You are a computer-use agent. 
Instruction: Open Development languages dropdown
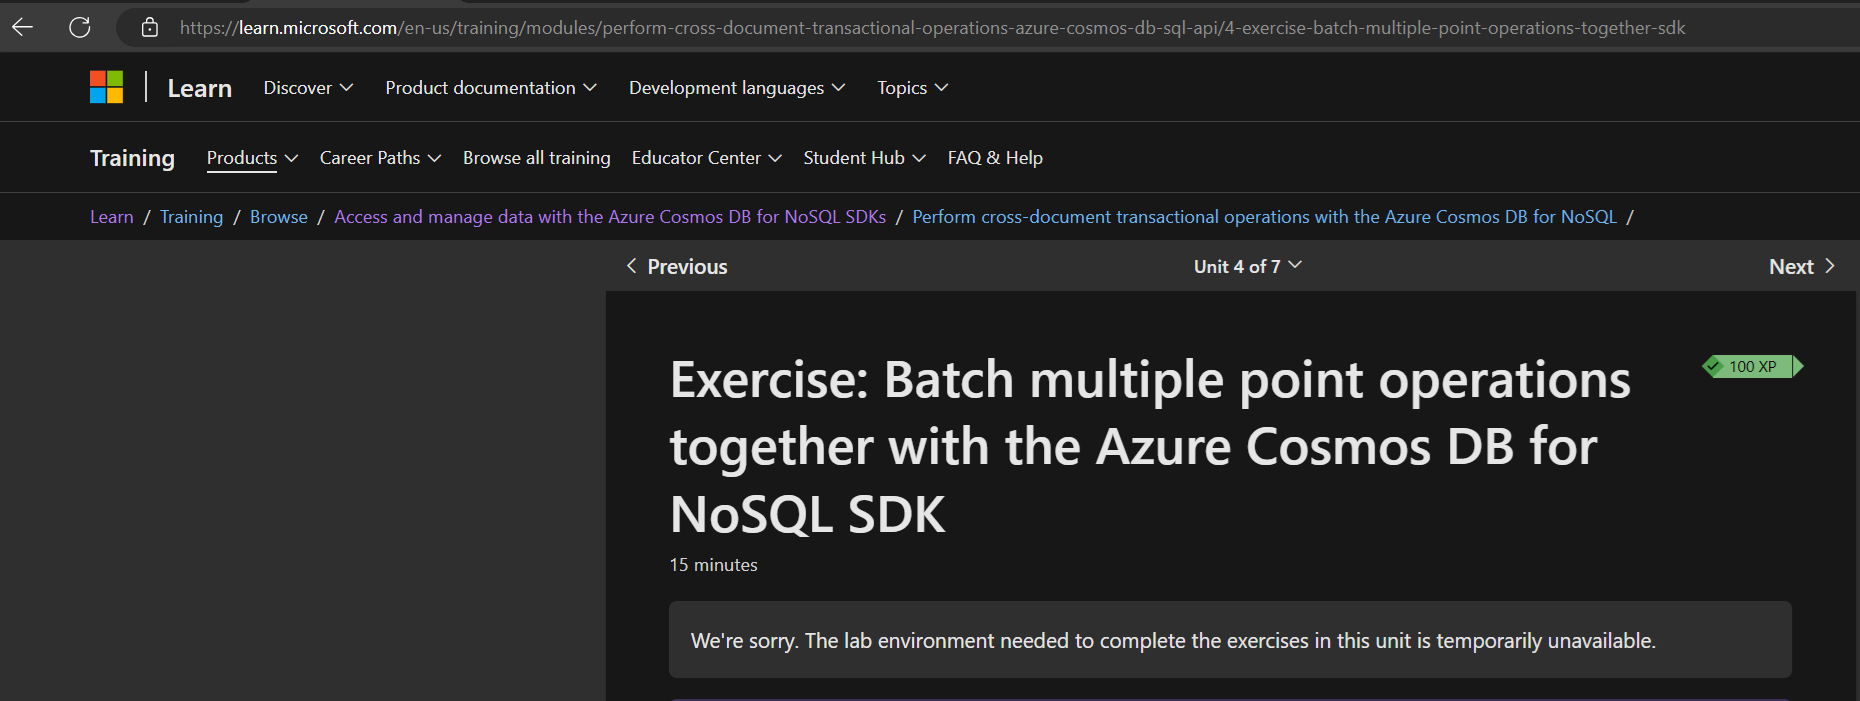click(737, 88)
